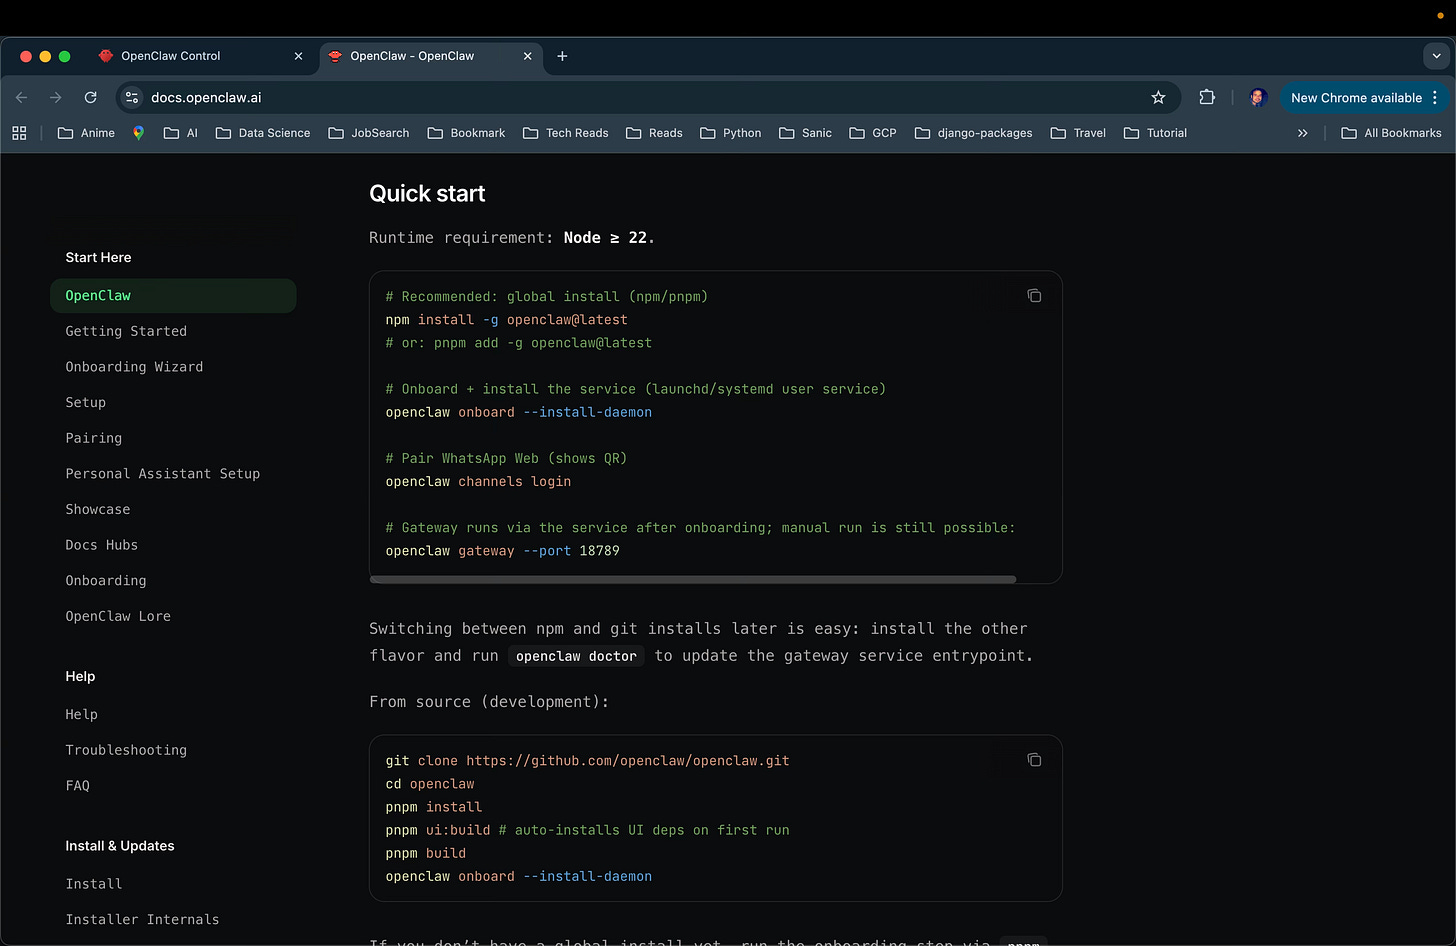Open the django-packages bookmarks folder
This screenshot has width=1456, height=946.
tap(973, 133)
